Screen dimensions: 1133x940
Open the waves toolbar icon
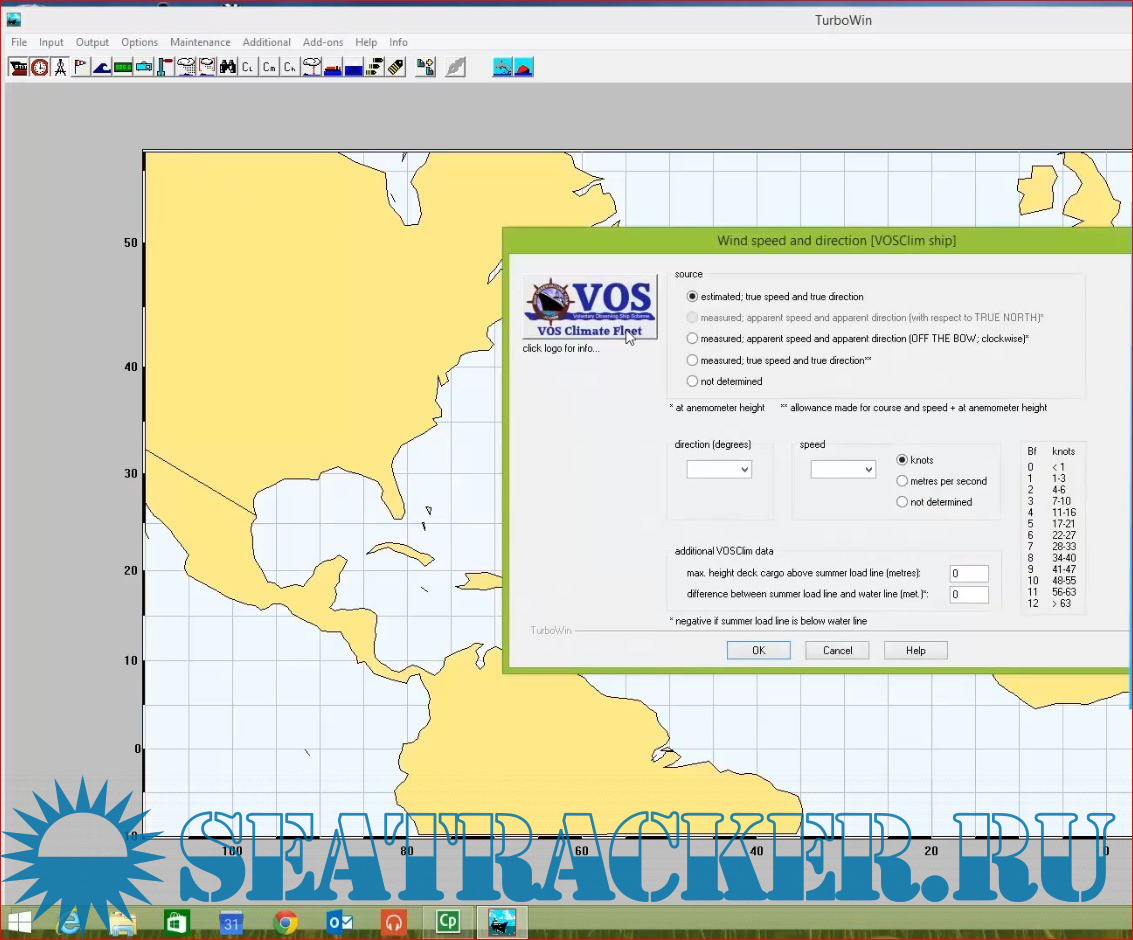(102, 68)
